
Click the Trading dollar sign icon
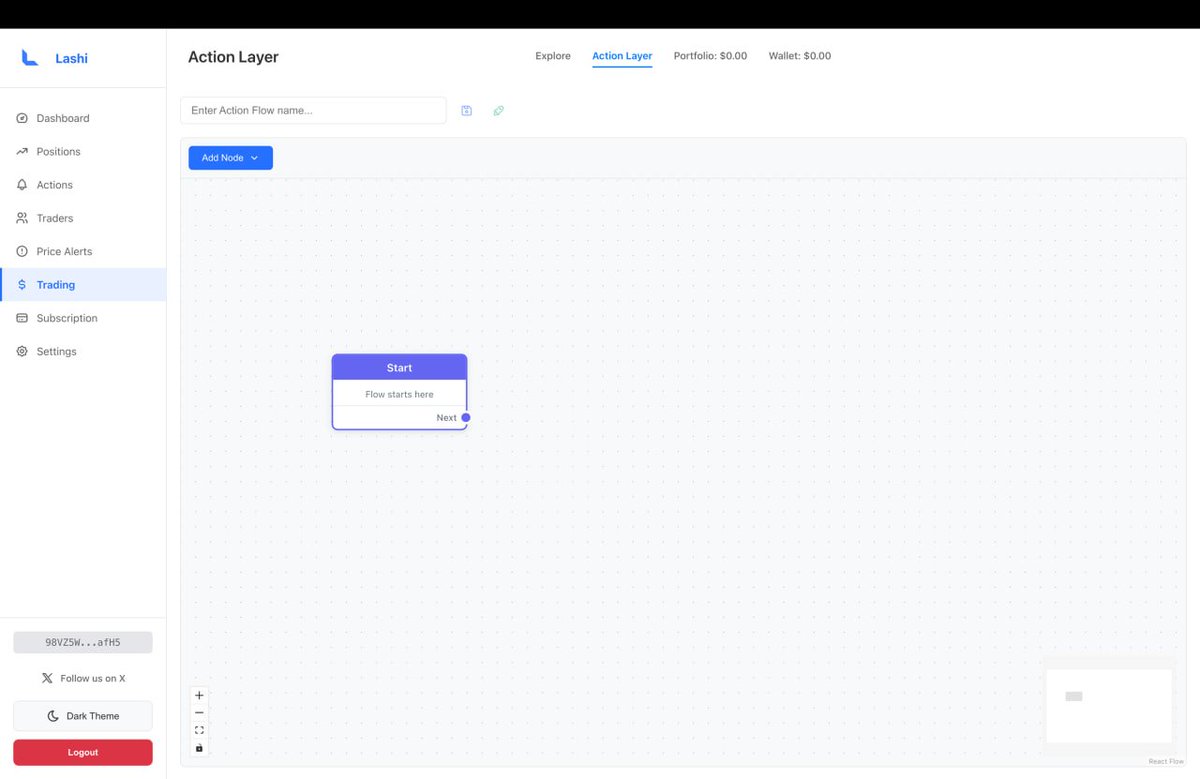pos(22,285)
